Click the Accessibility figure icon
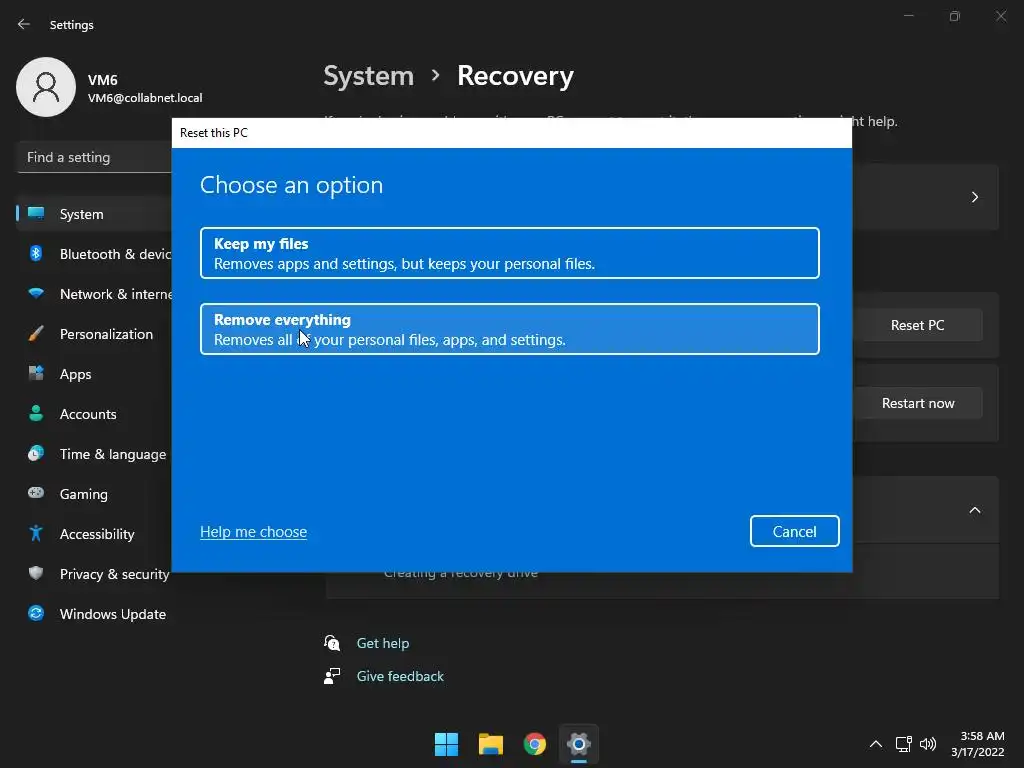The width and height of the screenshot is (1024, 768). 36,534
